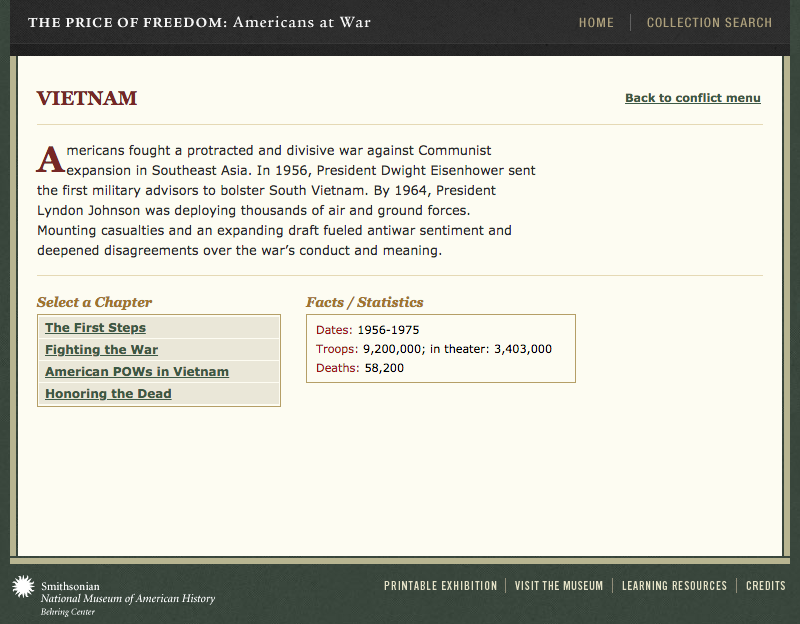View the Honoring the Dead chapter

(x=107, y=393)
